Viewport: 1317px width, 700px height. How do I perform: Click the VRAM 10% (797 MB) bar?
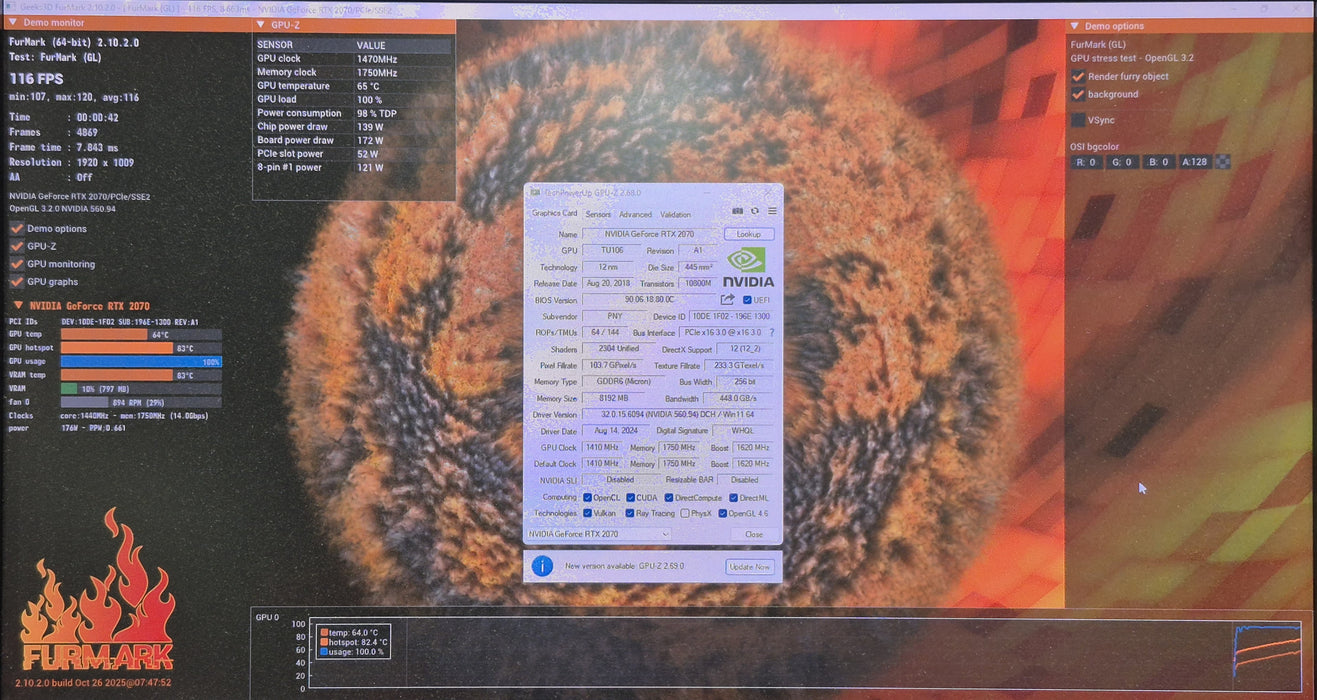click(141, 388)
